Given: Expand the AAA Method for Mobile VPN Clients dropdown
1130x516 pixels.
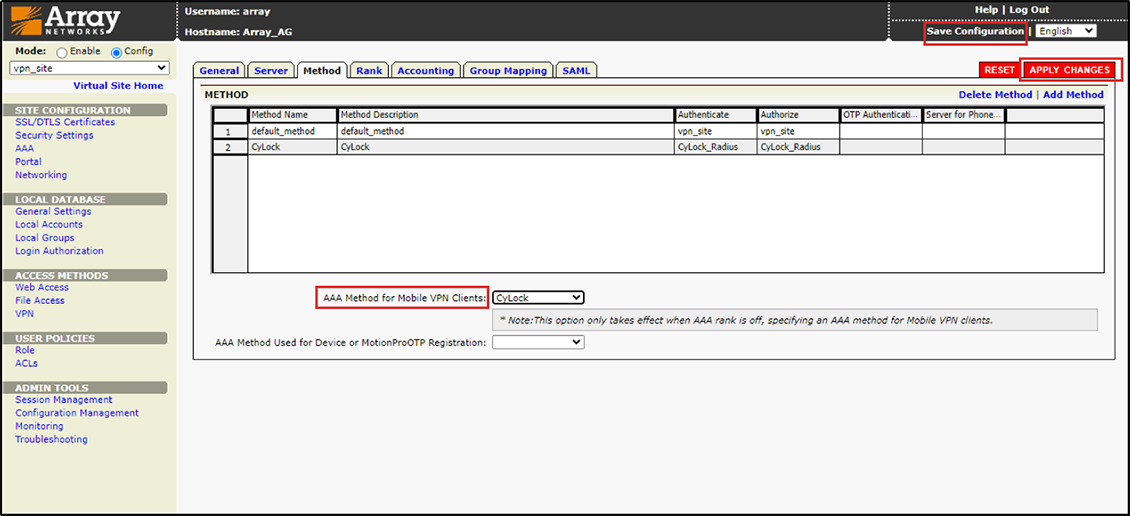Looking at the screenshot, I should click(538, 298).
